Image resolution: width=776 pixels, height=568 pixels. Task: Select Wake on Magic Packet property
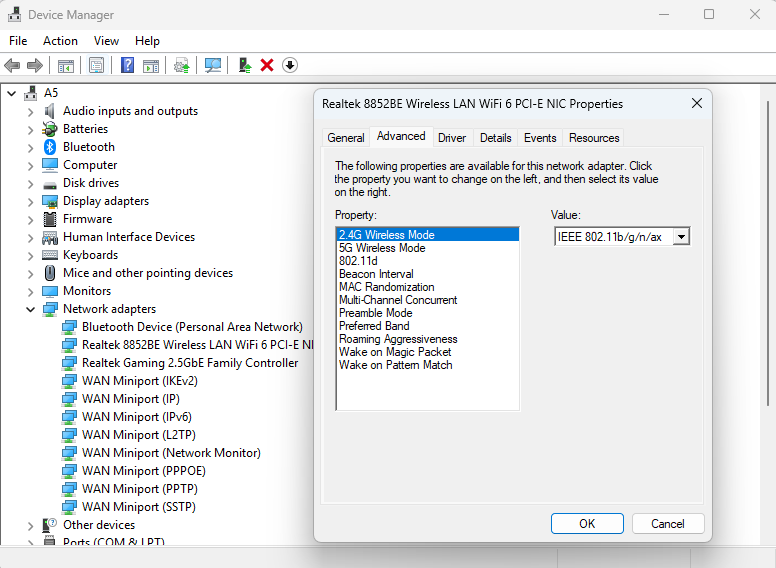[x=395, y=352]
